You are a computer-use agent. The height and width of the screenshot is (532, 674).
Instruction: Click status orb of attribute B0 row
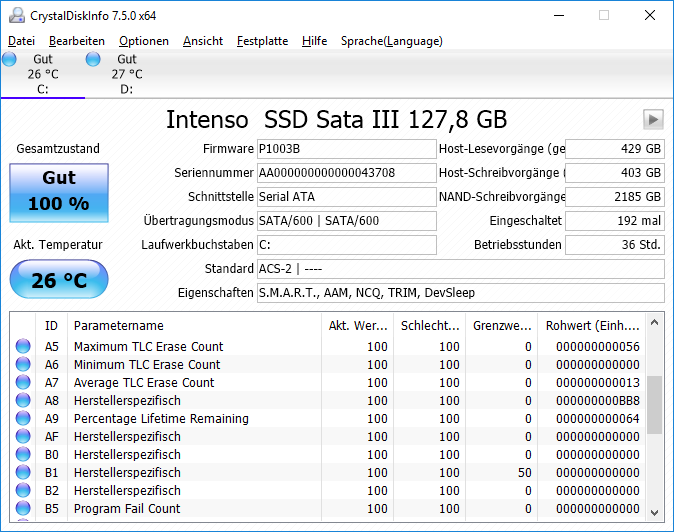click(x=23, y=455)
